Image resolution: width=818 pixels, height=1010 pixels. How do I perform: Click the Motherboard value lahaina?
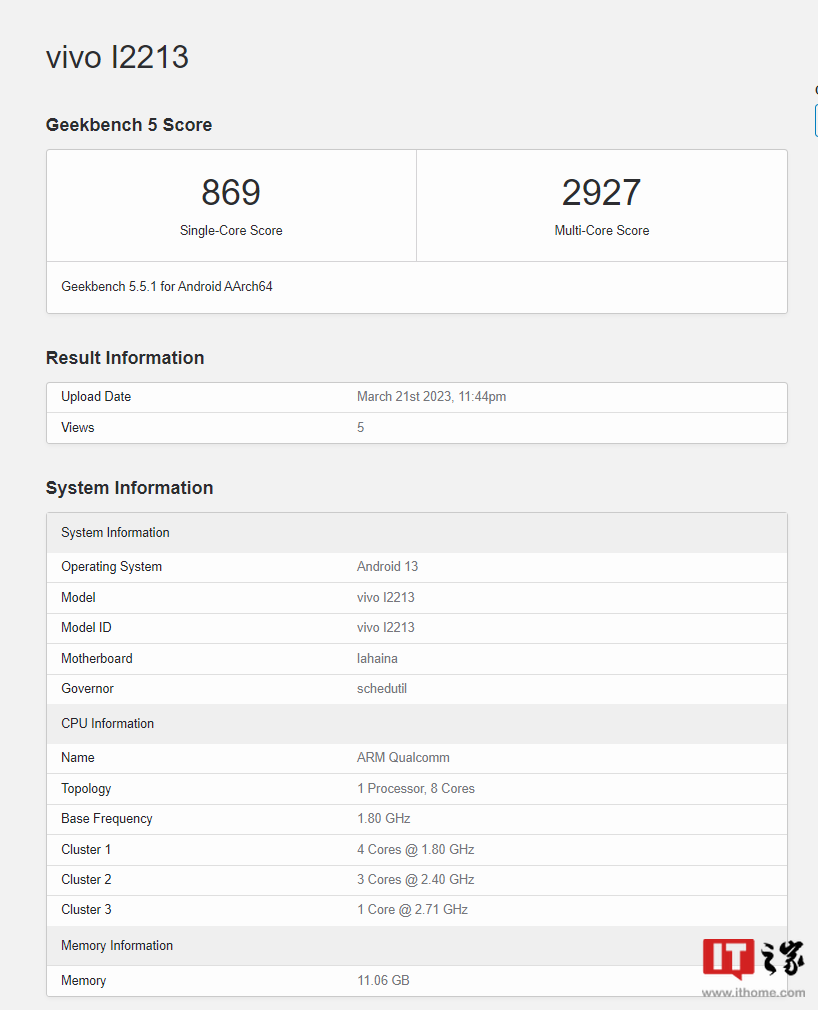click(x=379, y=659)
